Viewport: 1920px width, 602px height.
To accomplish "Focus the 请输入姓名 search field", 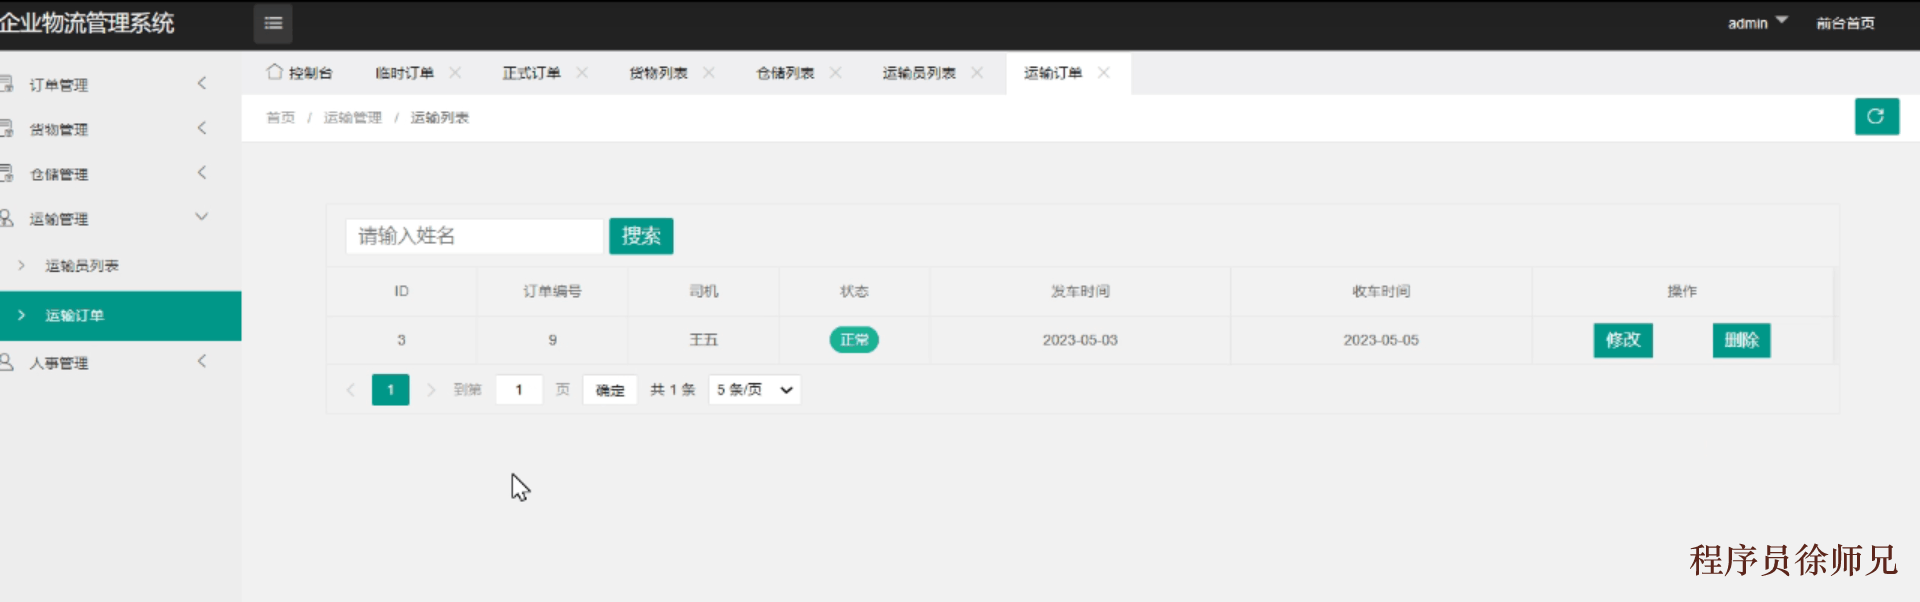I will pos(475,236).
